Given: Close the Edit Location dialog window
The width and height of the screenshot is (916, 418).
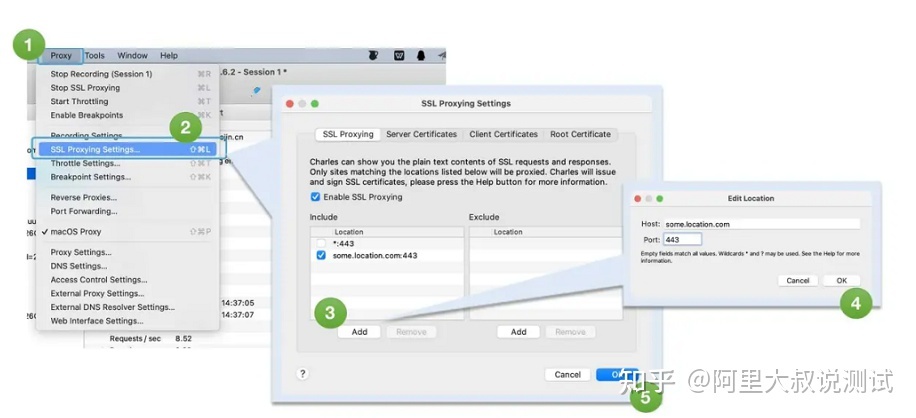Looking at the screenshot, I should point(637,198).
